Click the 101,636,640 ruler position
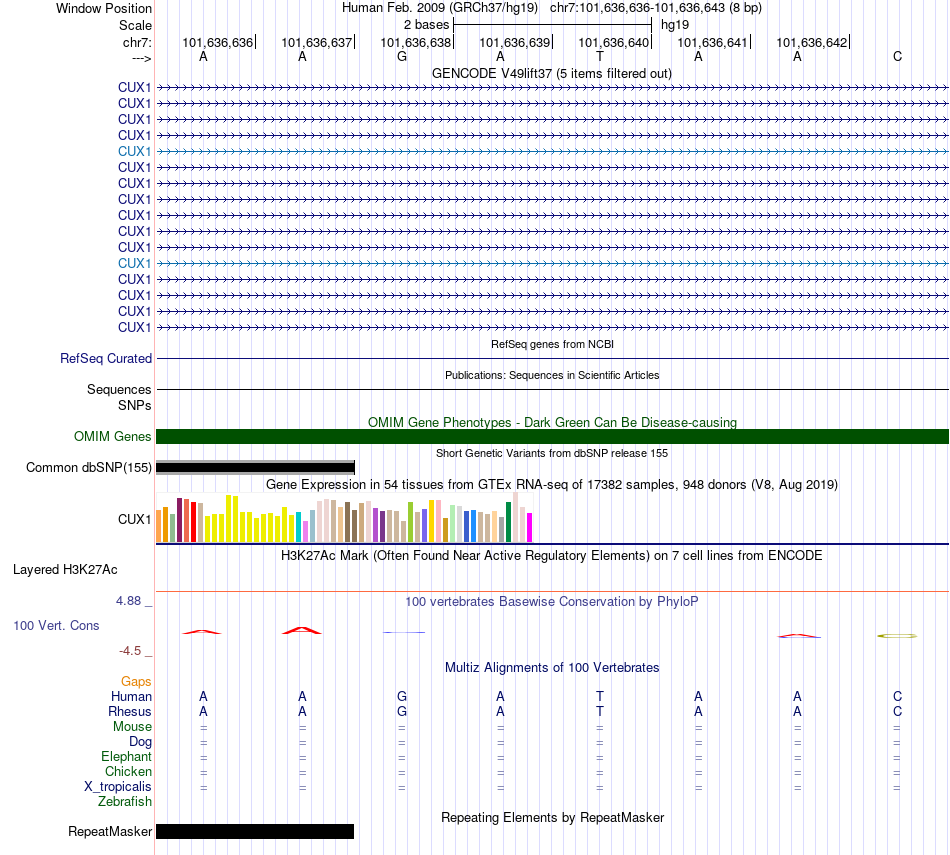This screenshot has width=950, height=855. click(614, 42)
